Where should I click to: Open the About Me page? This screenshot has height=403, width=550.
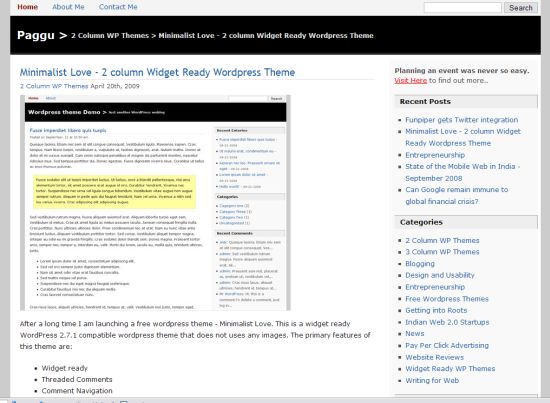coord(68,7)
